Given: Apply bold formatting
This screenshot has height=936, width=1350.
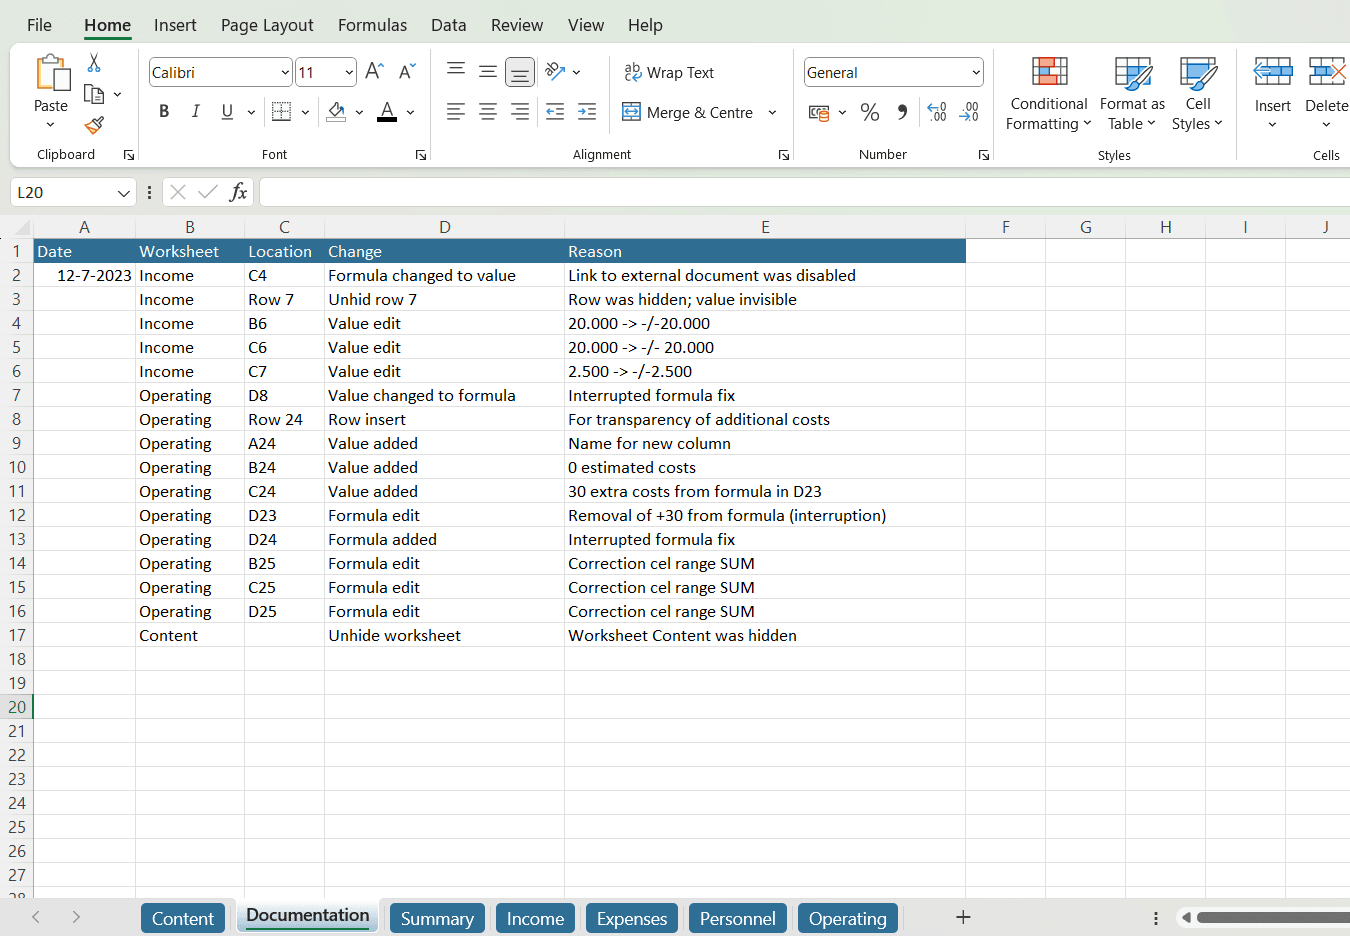Looking at the screenshot, I should [x=163, y=111].
